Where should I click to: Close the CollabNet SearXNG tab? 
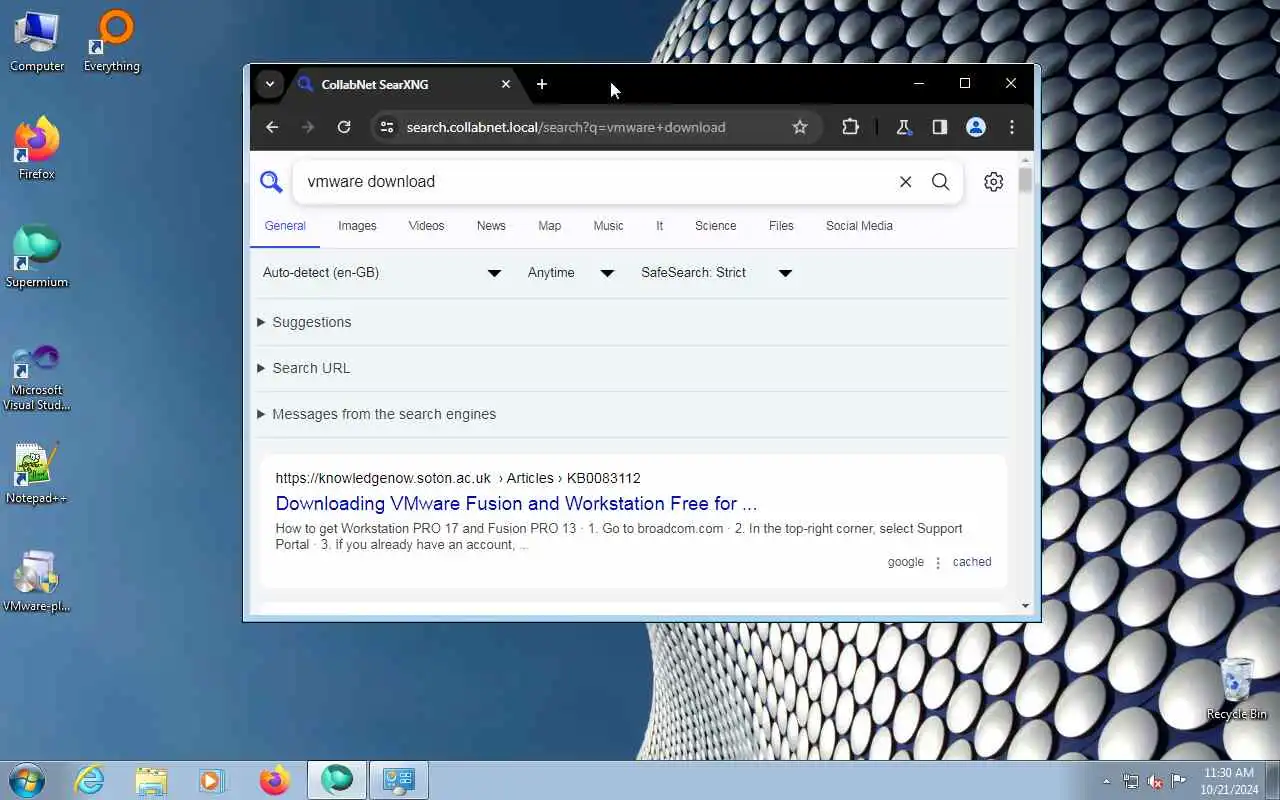(506, 84)
